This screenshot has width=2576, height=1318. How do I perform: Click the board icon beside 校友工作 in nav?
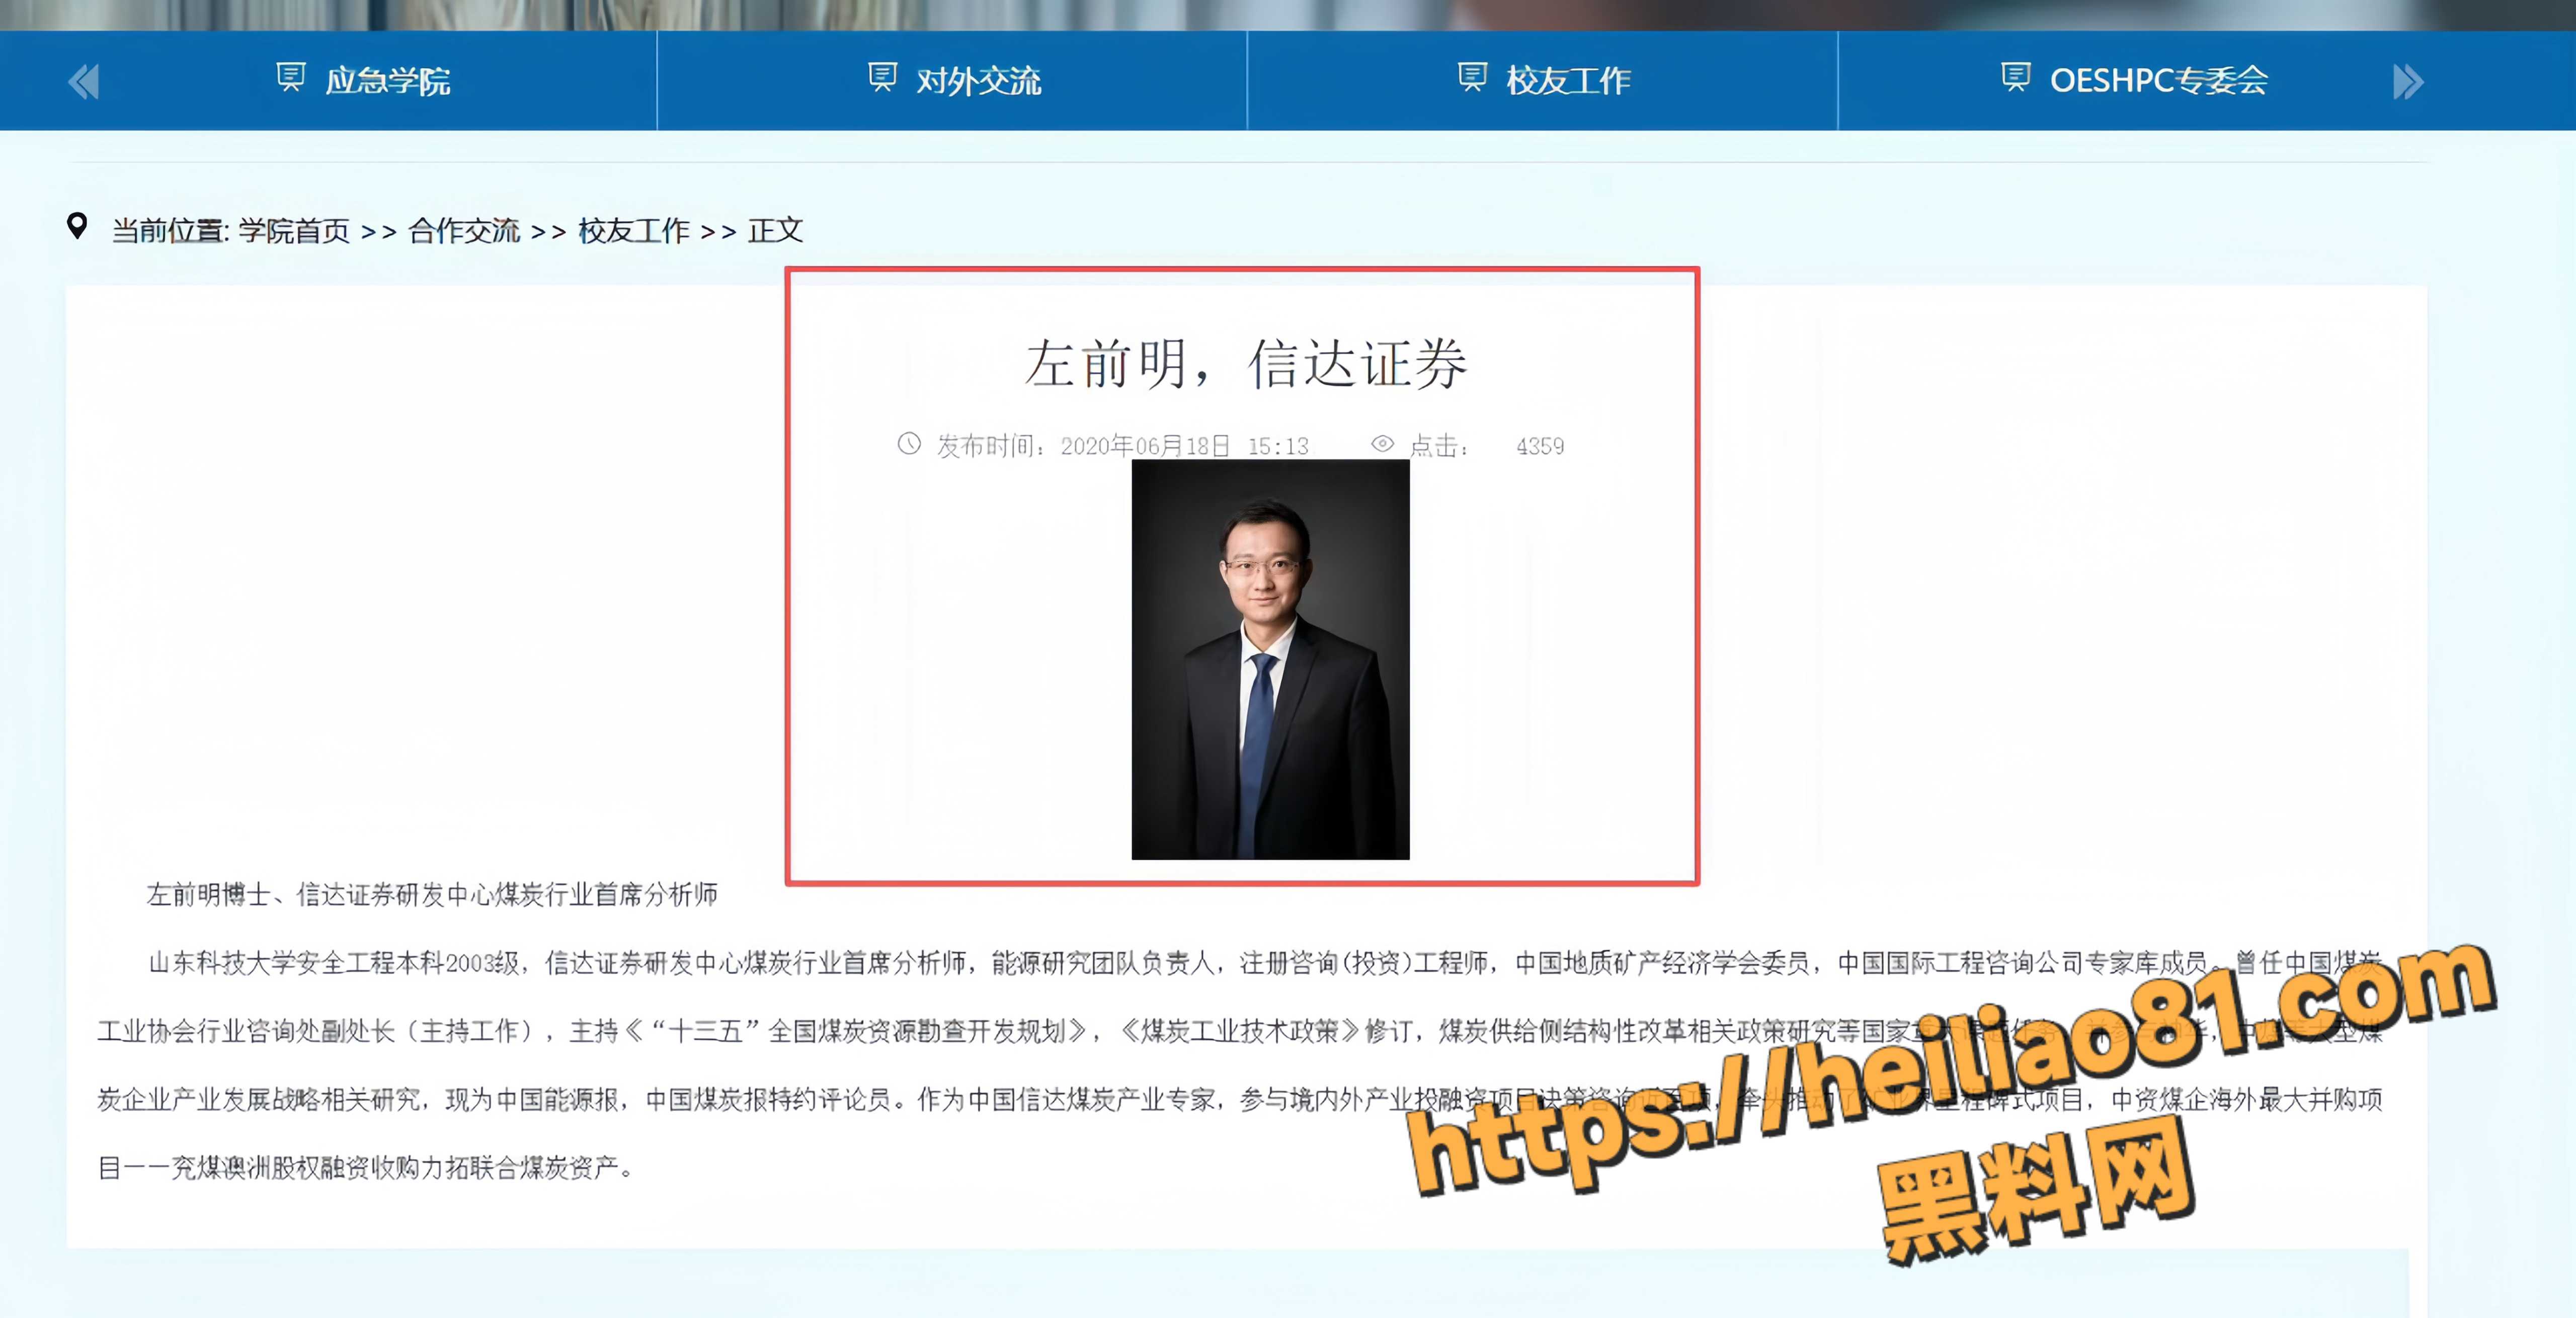[x=1472, y=77]
